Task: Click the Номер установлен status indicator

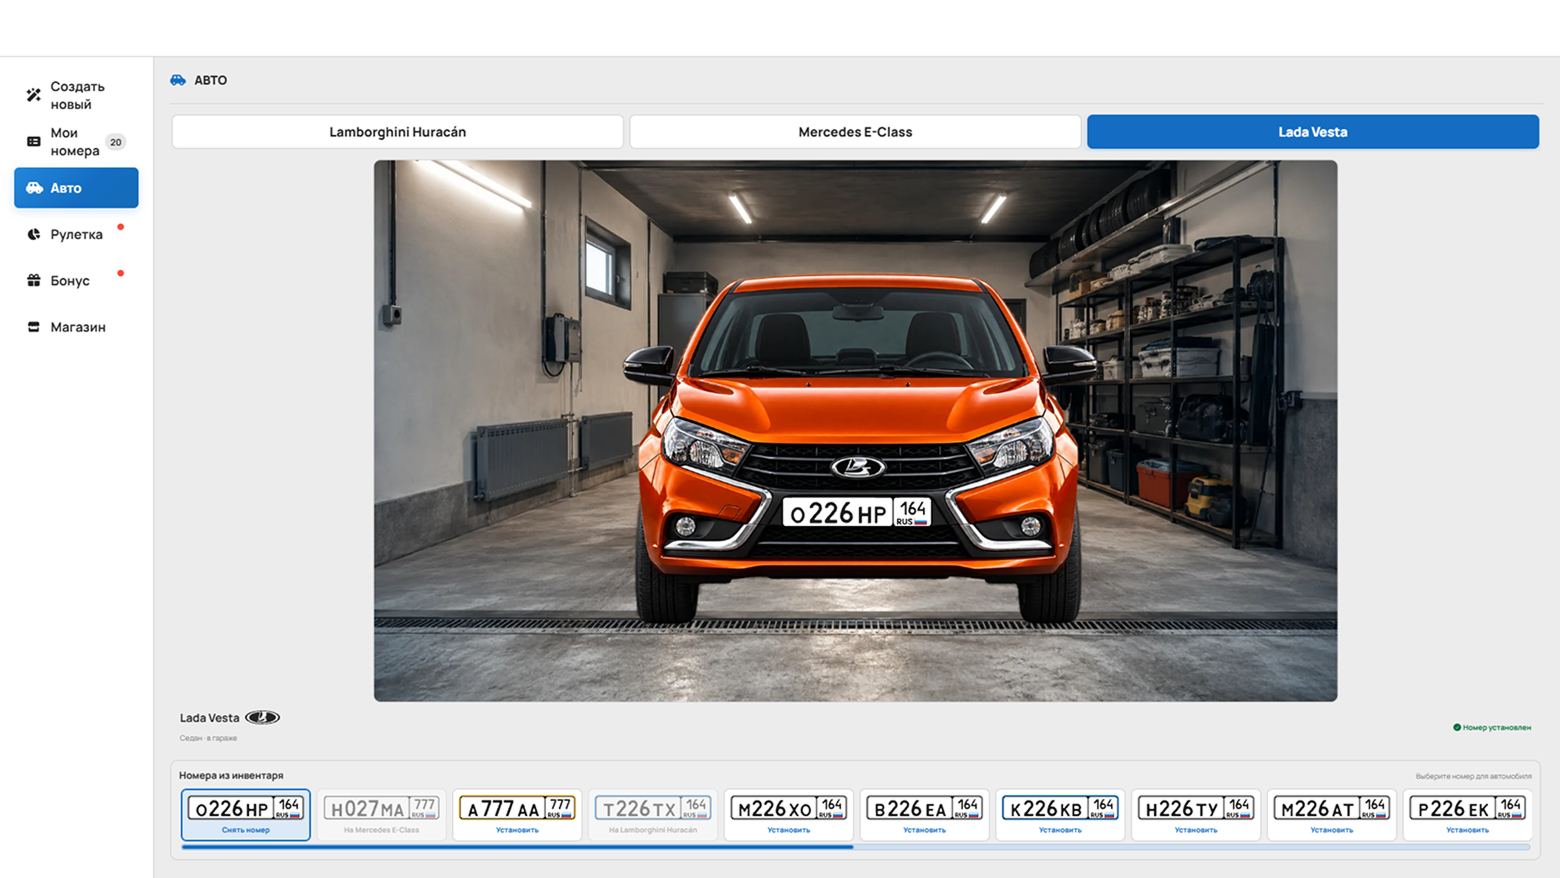Action: click(x=1492, y=727)
